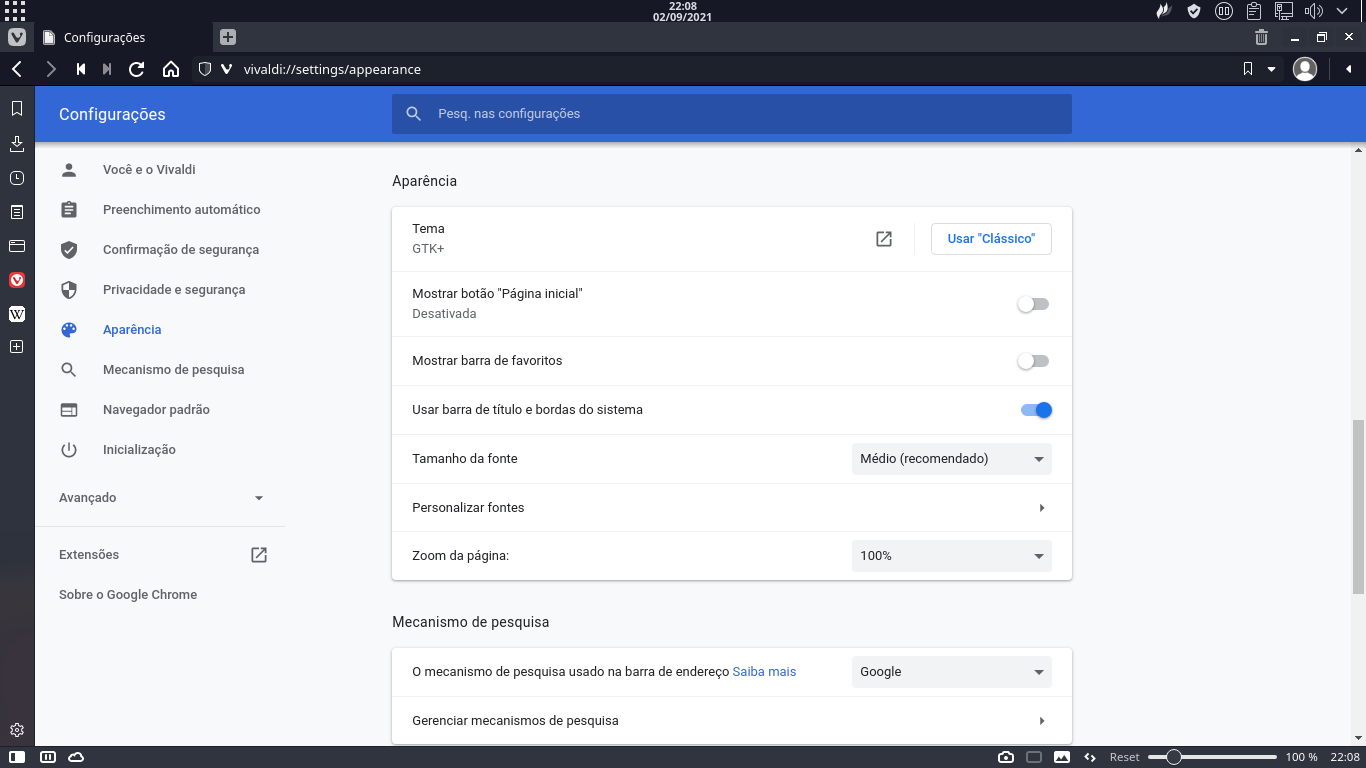This screenshot has height=768, width=1366.
Task: Click the rewind history button
Action: (81, 69)
